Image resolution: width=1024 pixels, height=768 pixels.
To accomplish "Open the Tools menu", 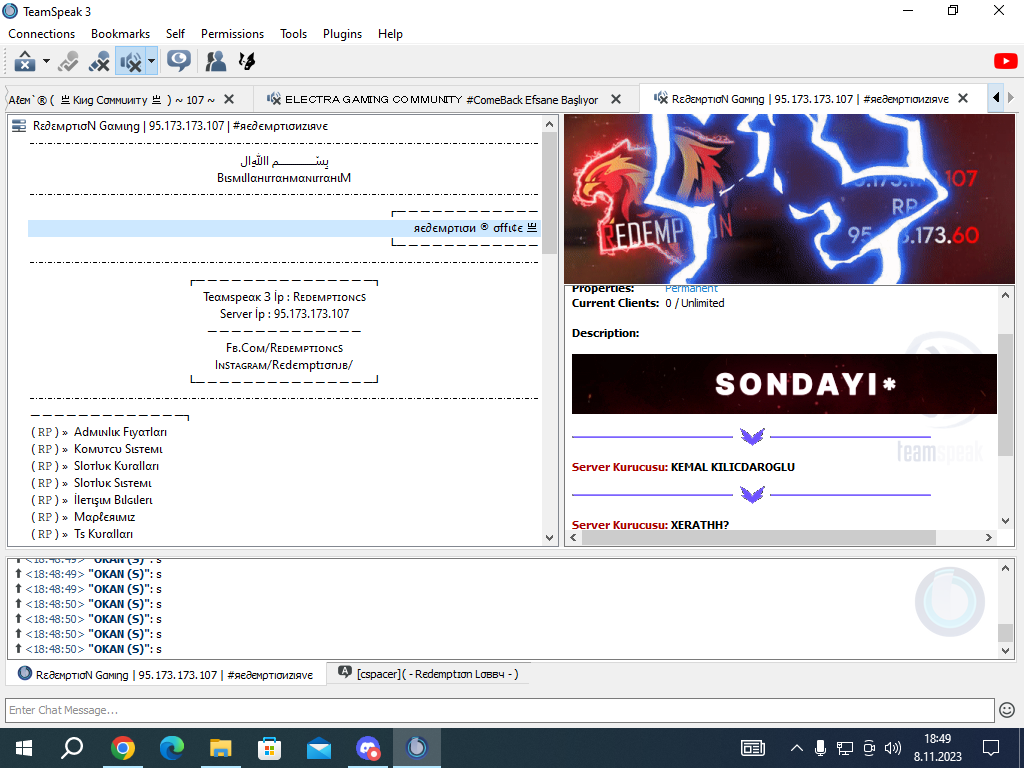I will pyautogui.click(x=293, y=34).
